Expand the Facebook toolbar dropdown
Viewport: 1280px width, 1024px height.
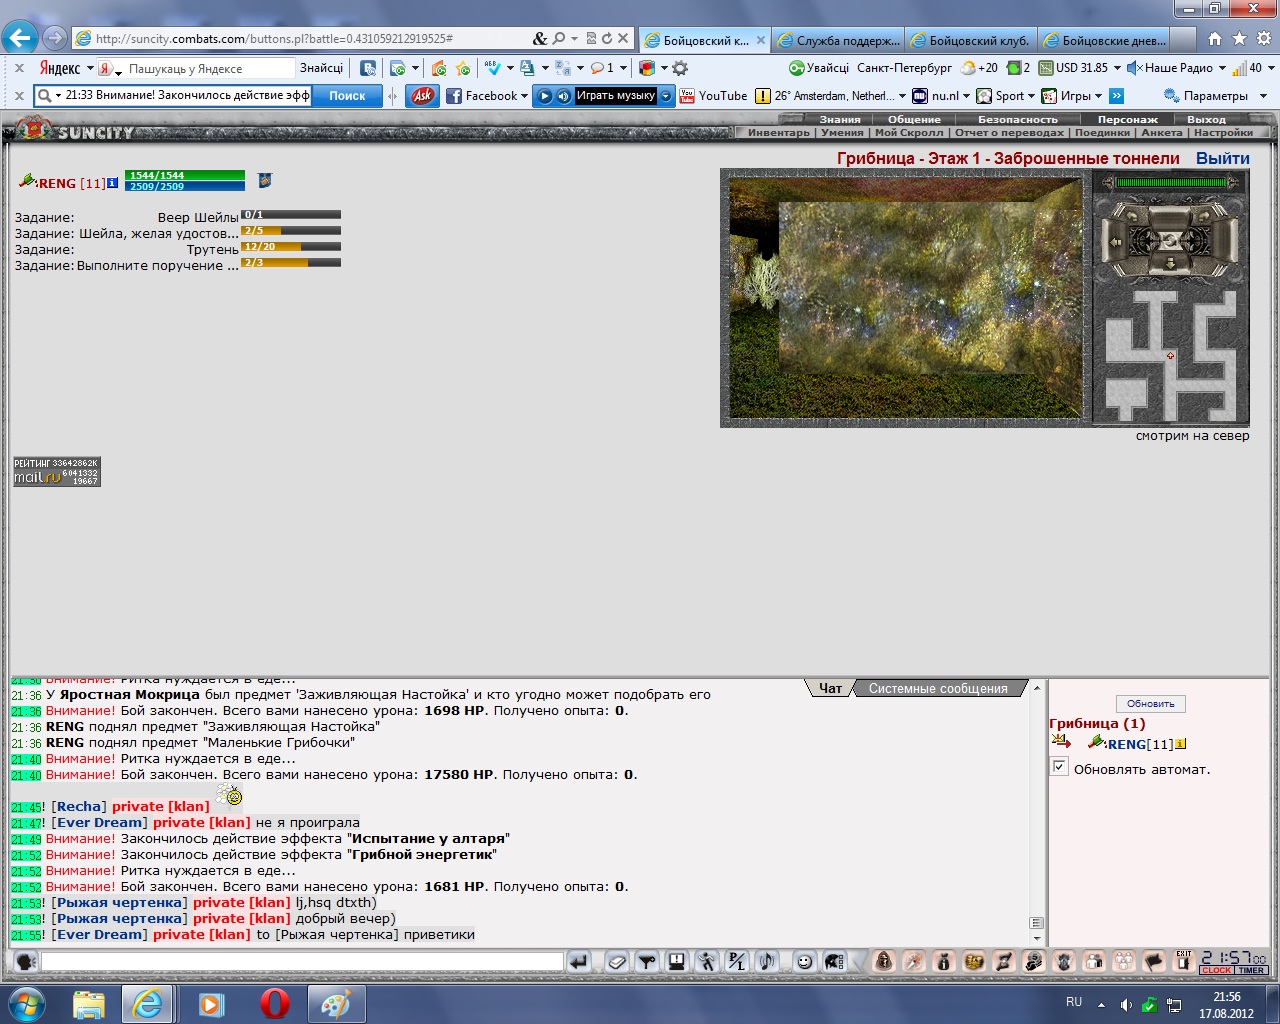[x=524, y=97]
